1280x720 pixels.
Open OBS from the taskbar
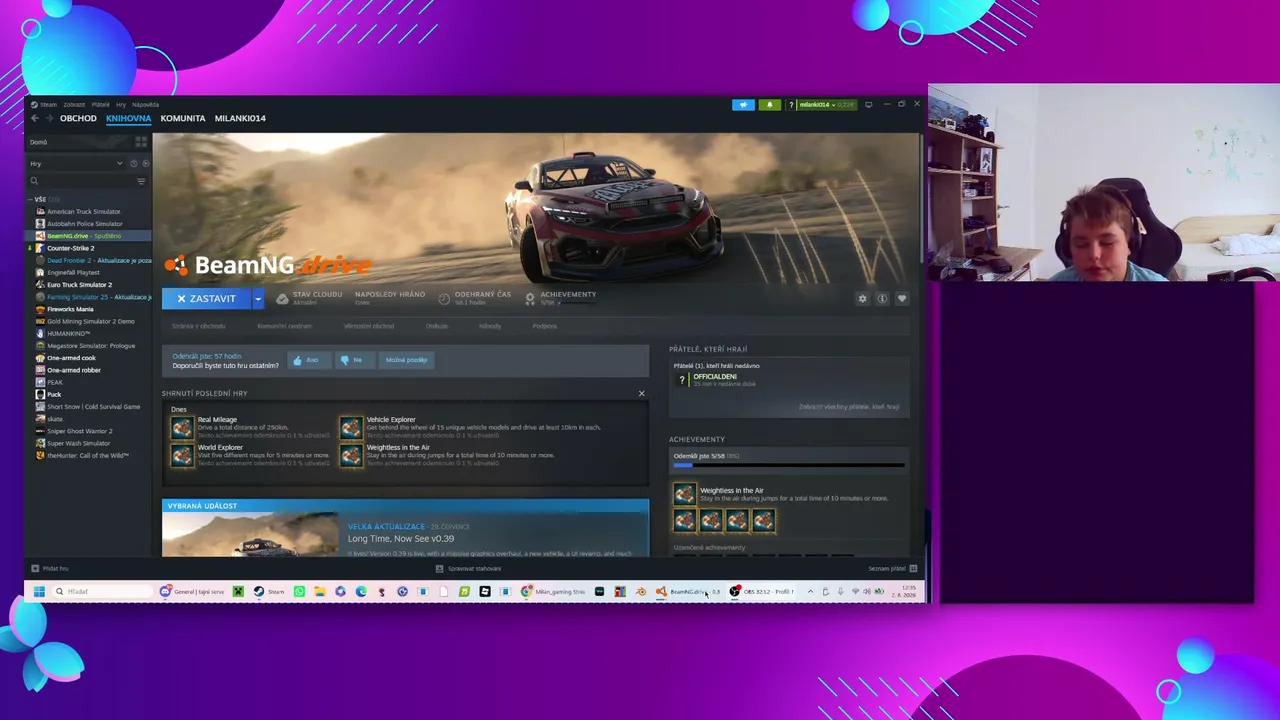click(x=763, y=591)
